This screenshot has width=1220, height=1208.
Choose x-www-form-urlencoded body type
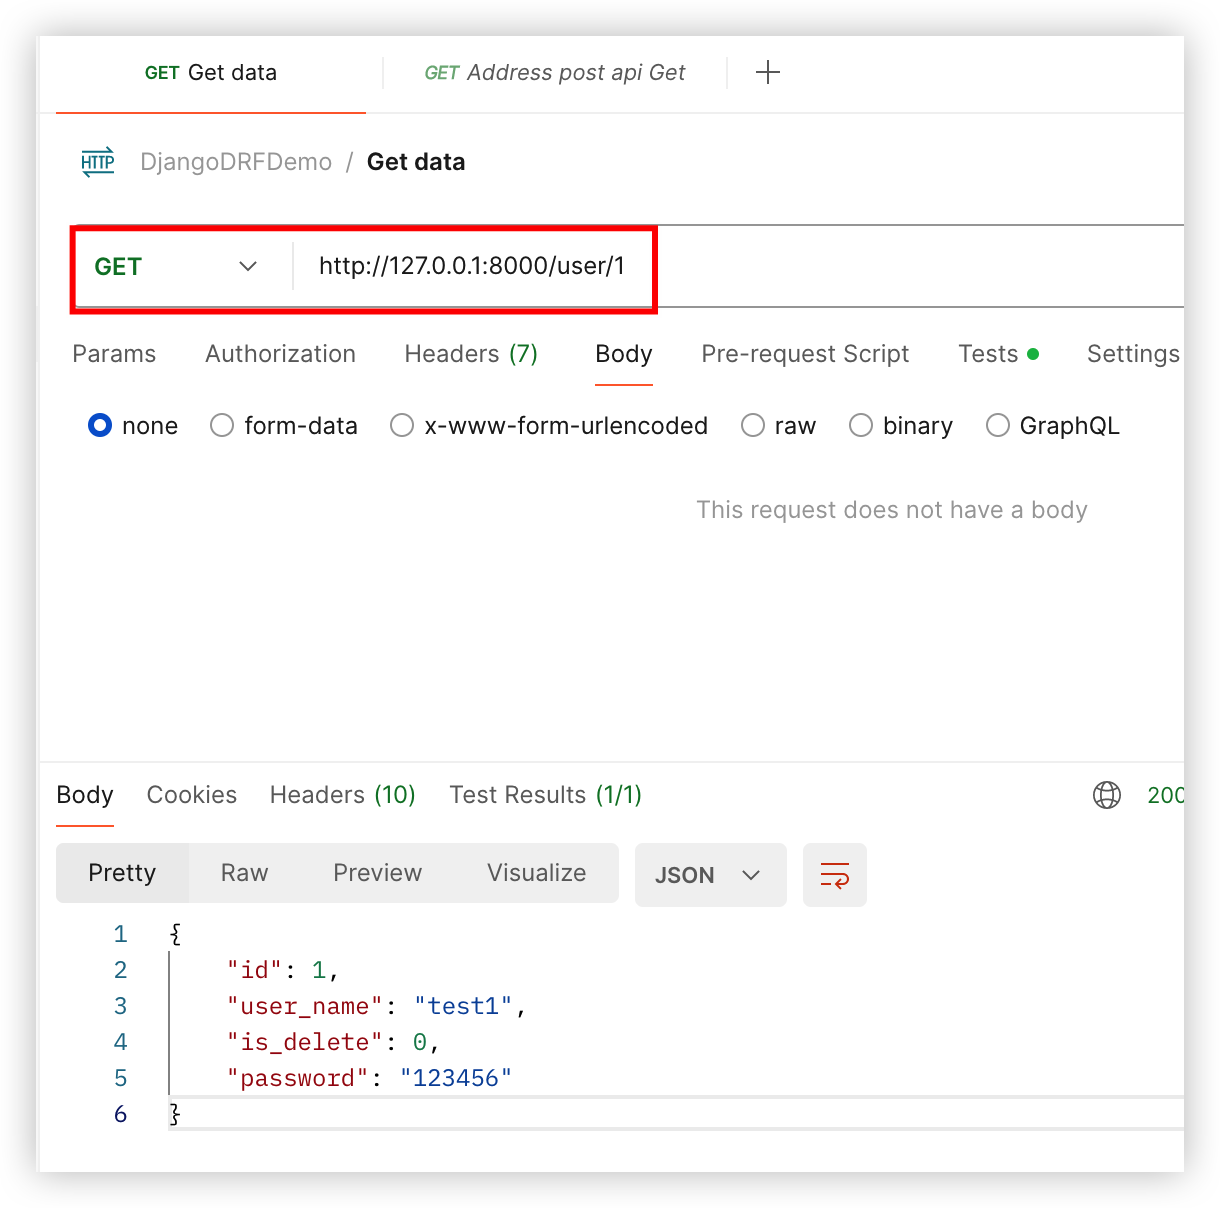[402, 426]
